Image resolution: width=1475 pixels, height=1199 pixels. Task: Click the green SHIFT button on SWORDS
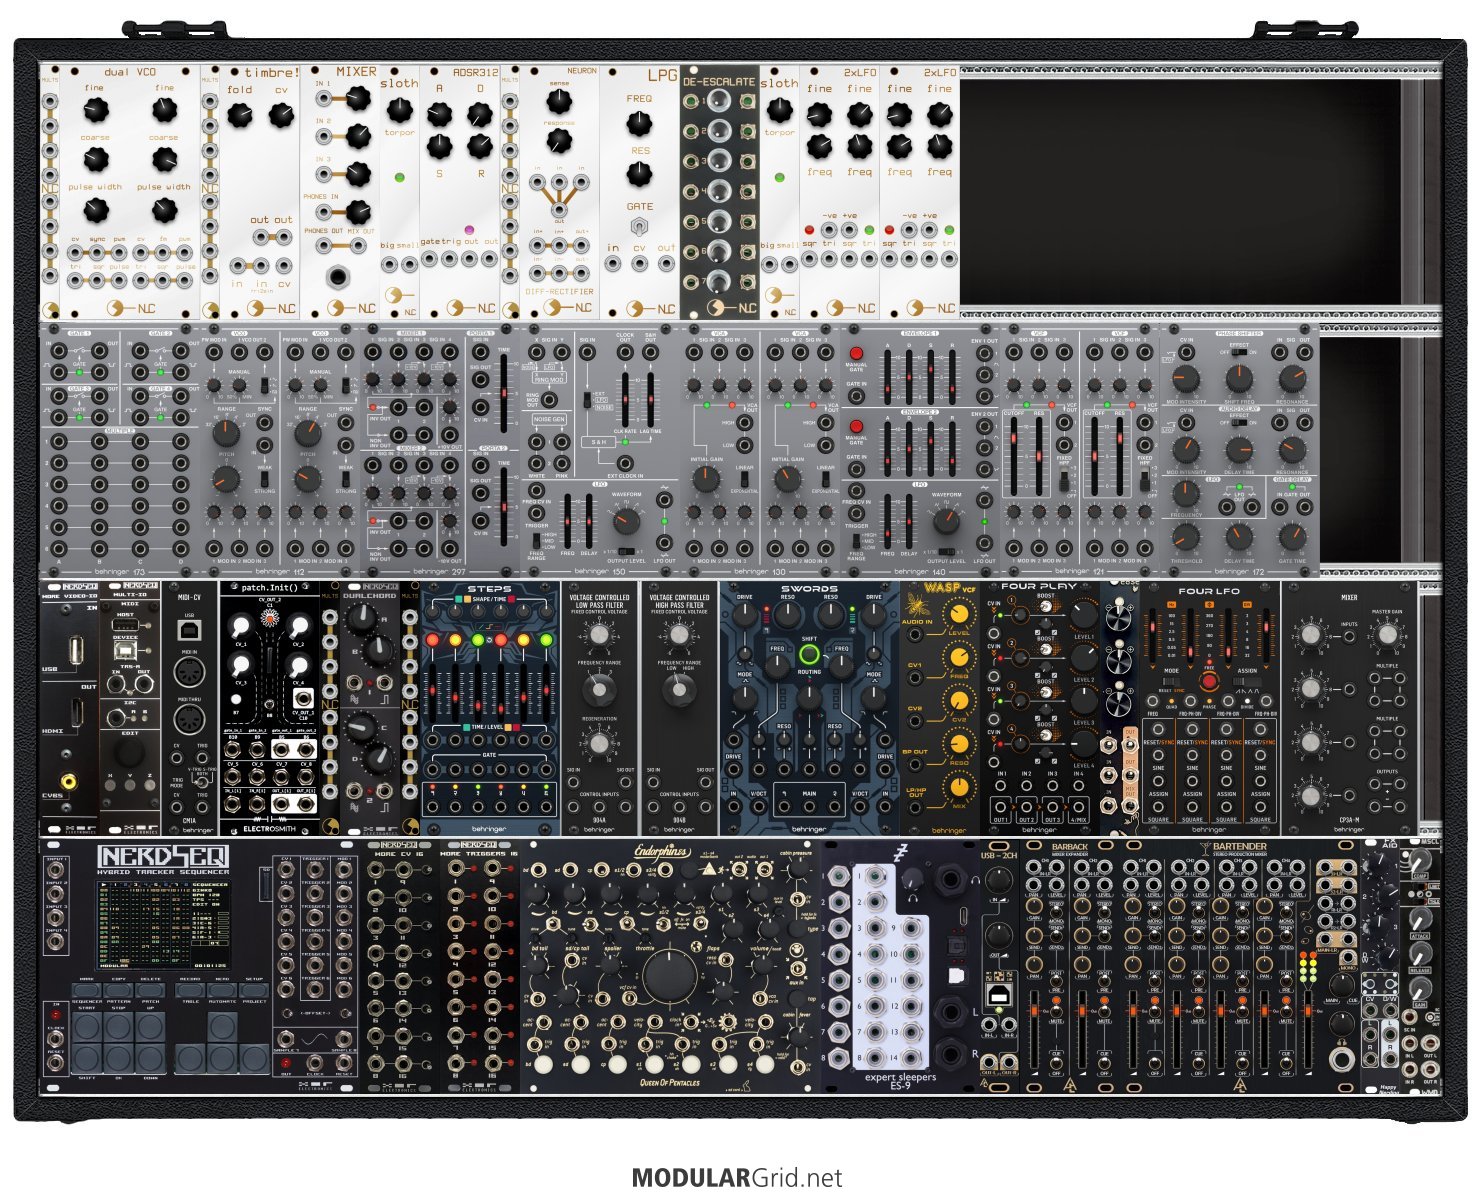(808, 656)
